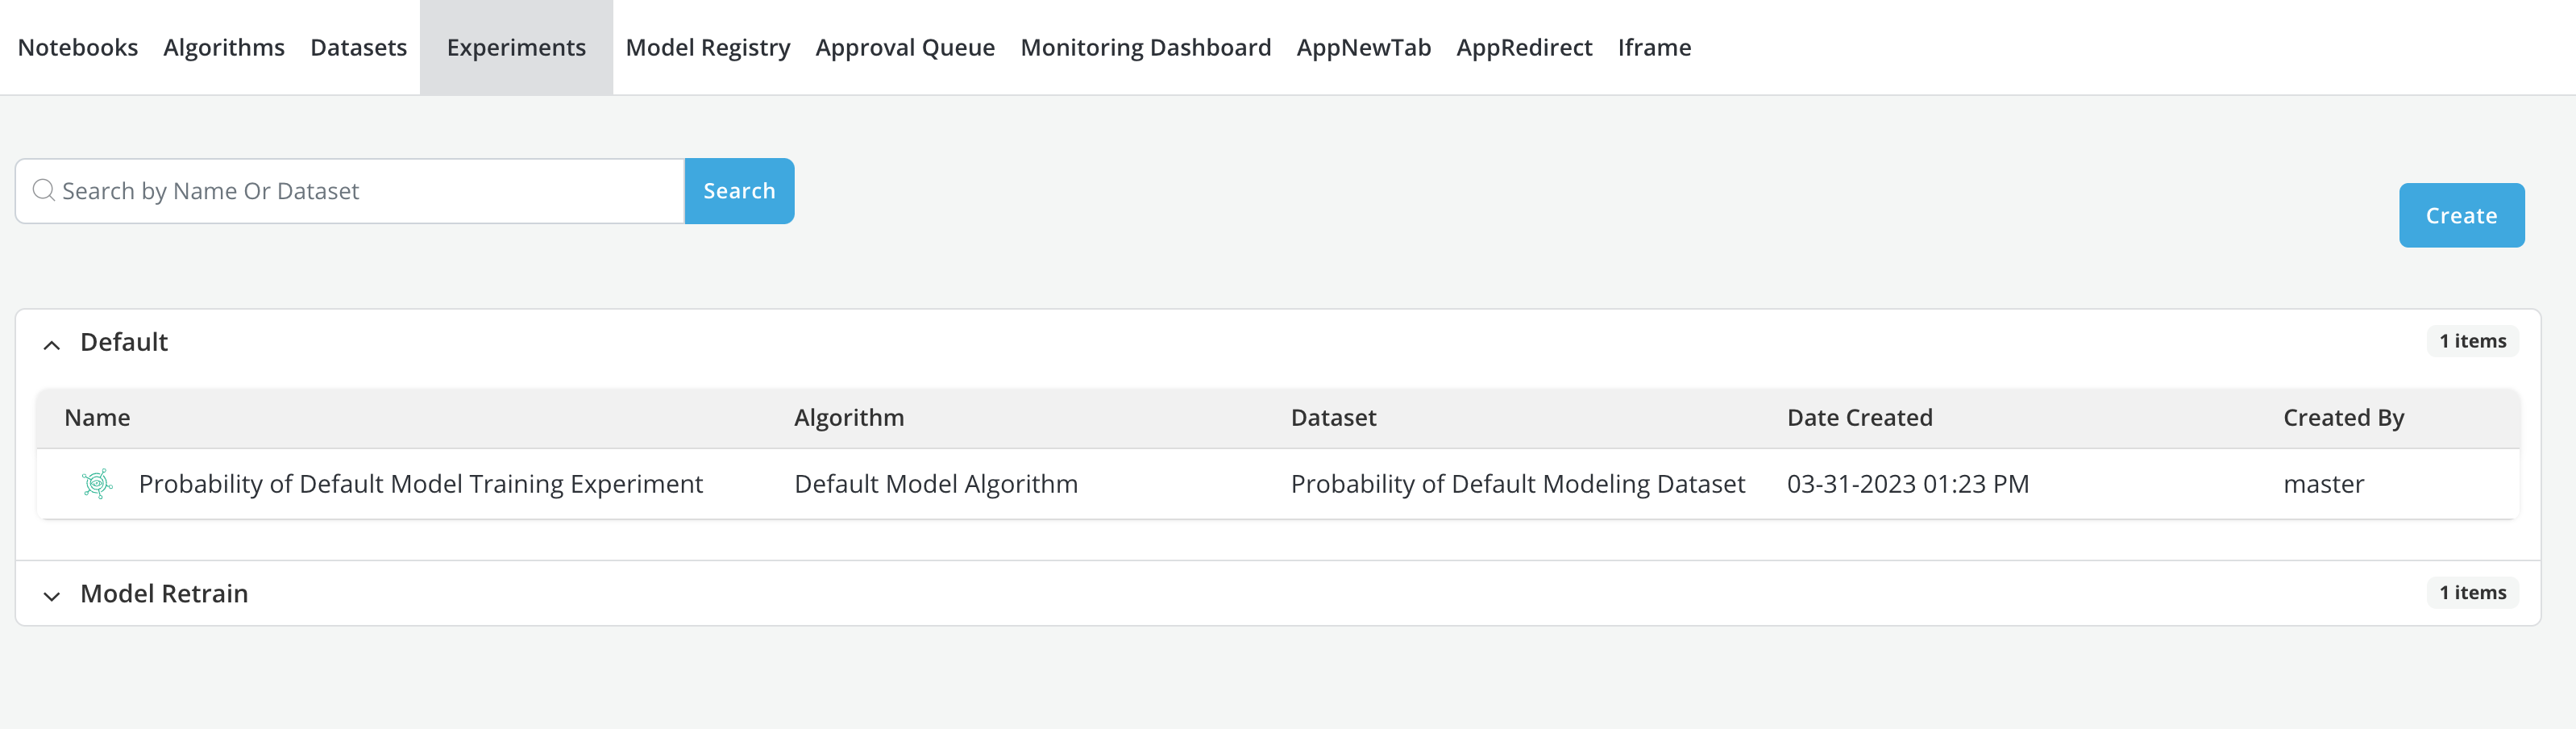2576x729 pixels.
Task: Open Probability of Default Model Training Experiment
Action: point(420,484)
